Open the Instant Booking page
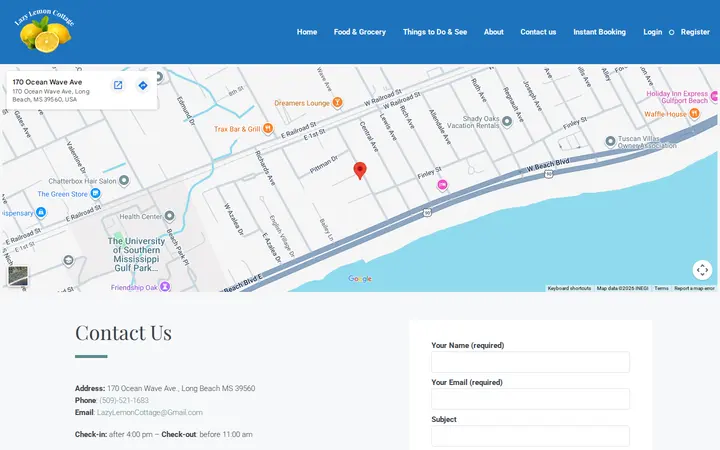 pos(599,32)
